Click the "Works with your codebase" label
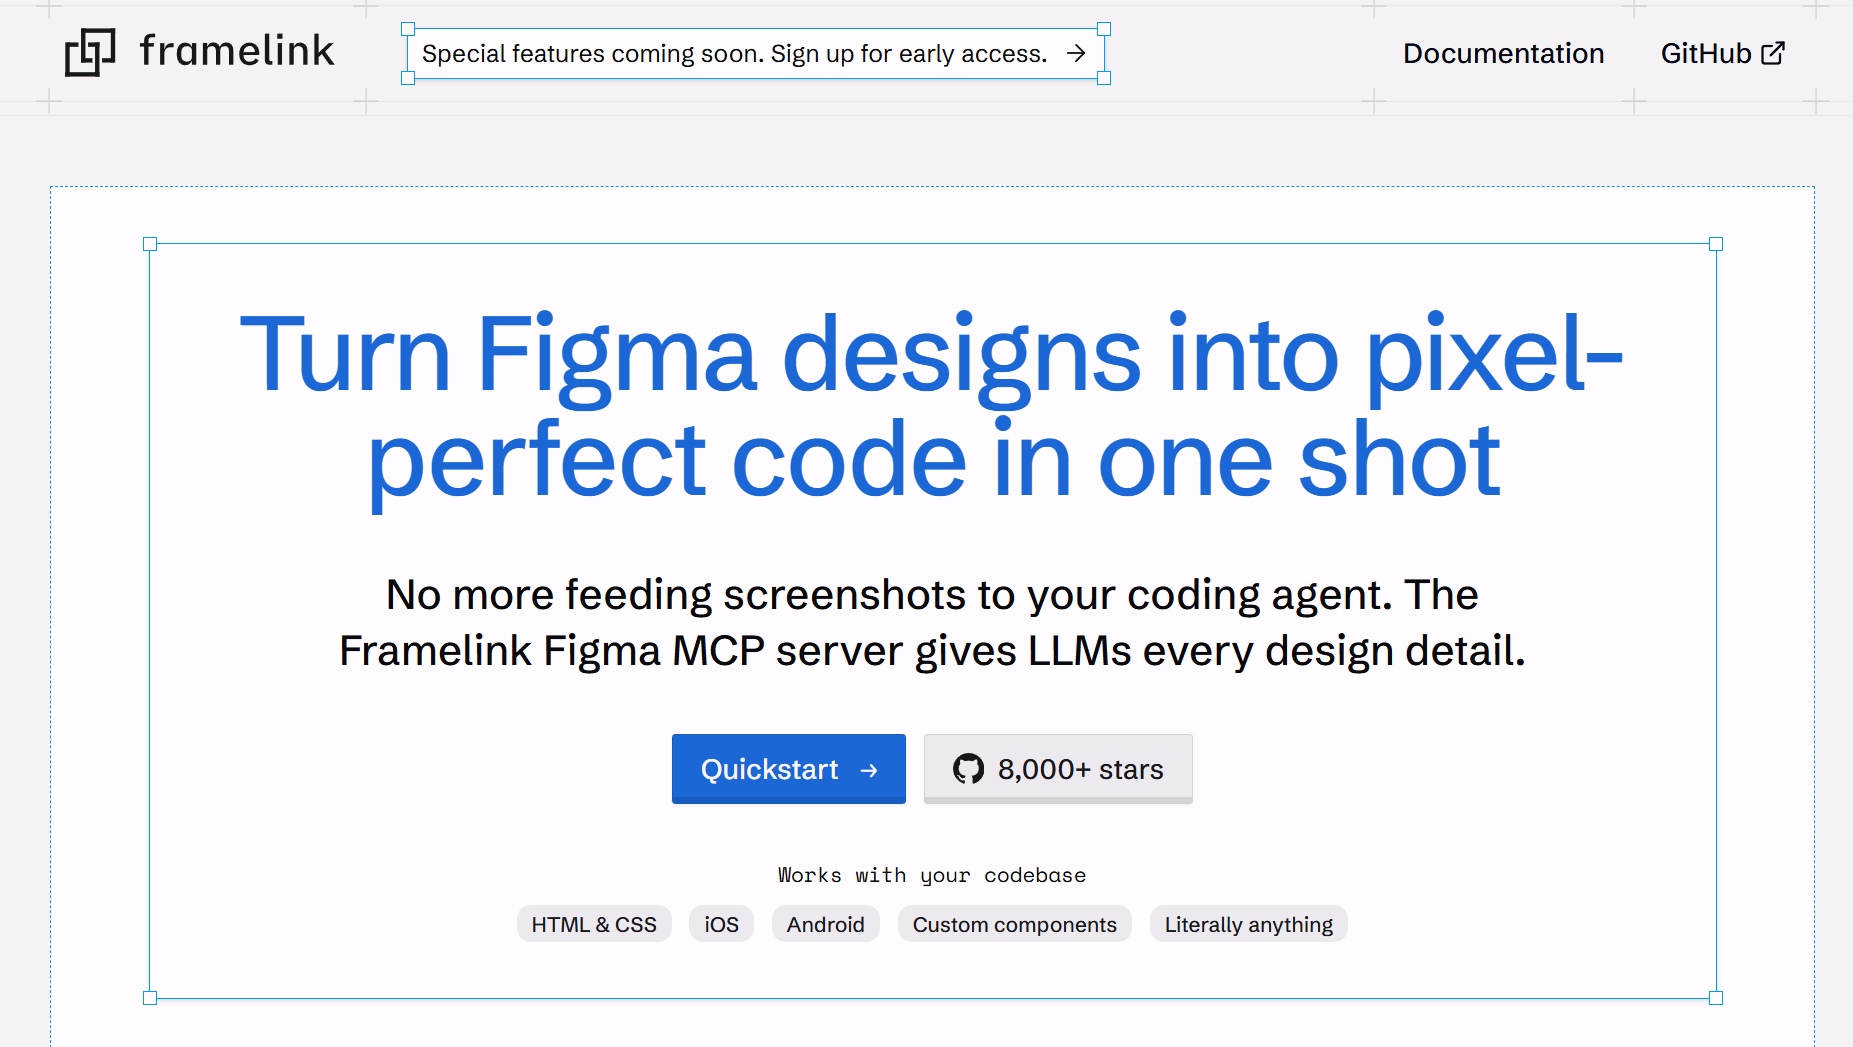Viewport: 1853px width, 1047px height. coord(932,875)
